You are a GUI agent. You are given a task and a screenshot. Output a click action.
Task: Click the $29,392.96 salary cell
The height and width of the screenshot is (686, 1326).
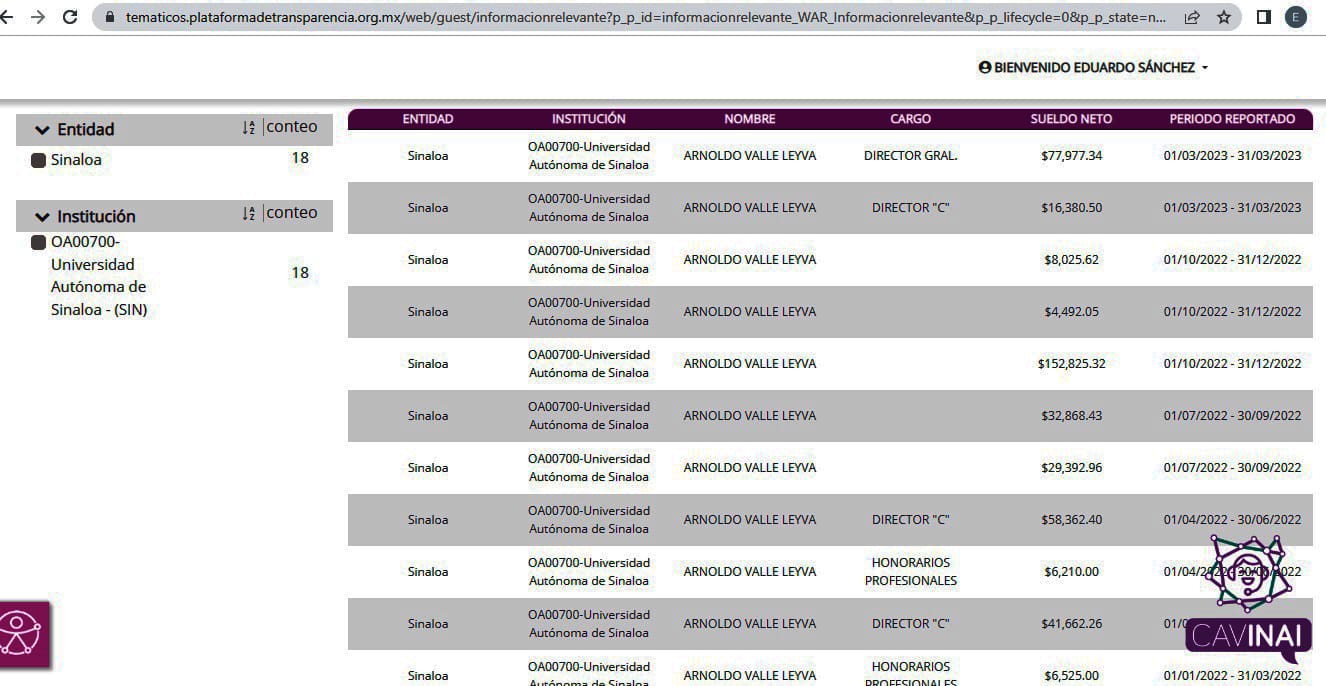click(x=1072, y=468)
